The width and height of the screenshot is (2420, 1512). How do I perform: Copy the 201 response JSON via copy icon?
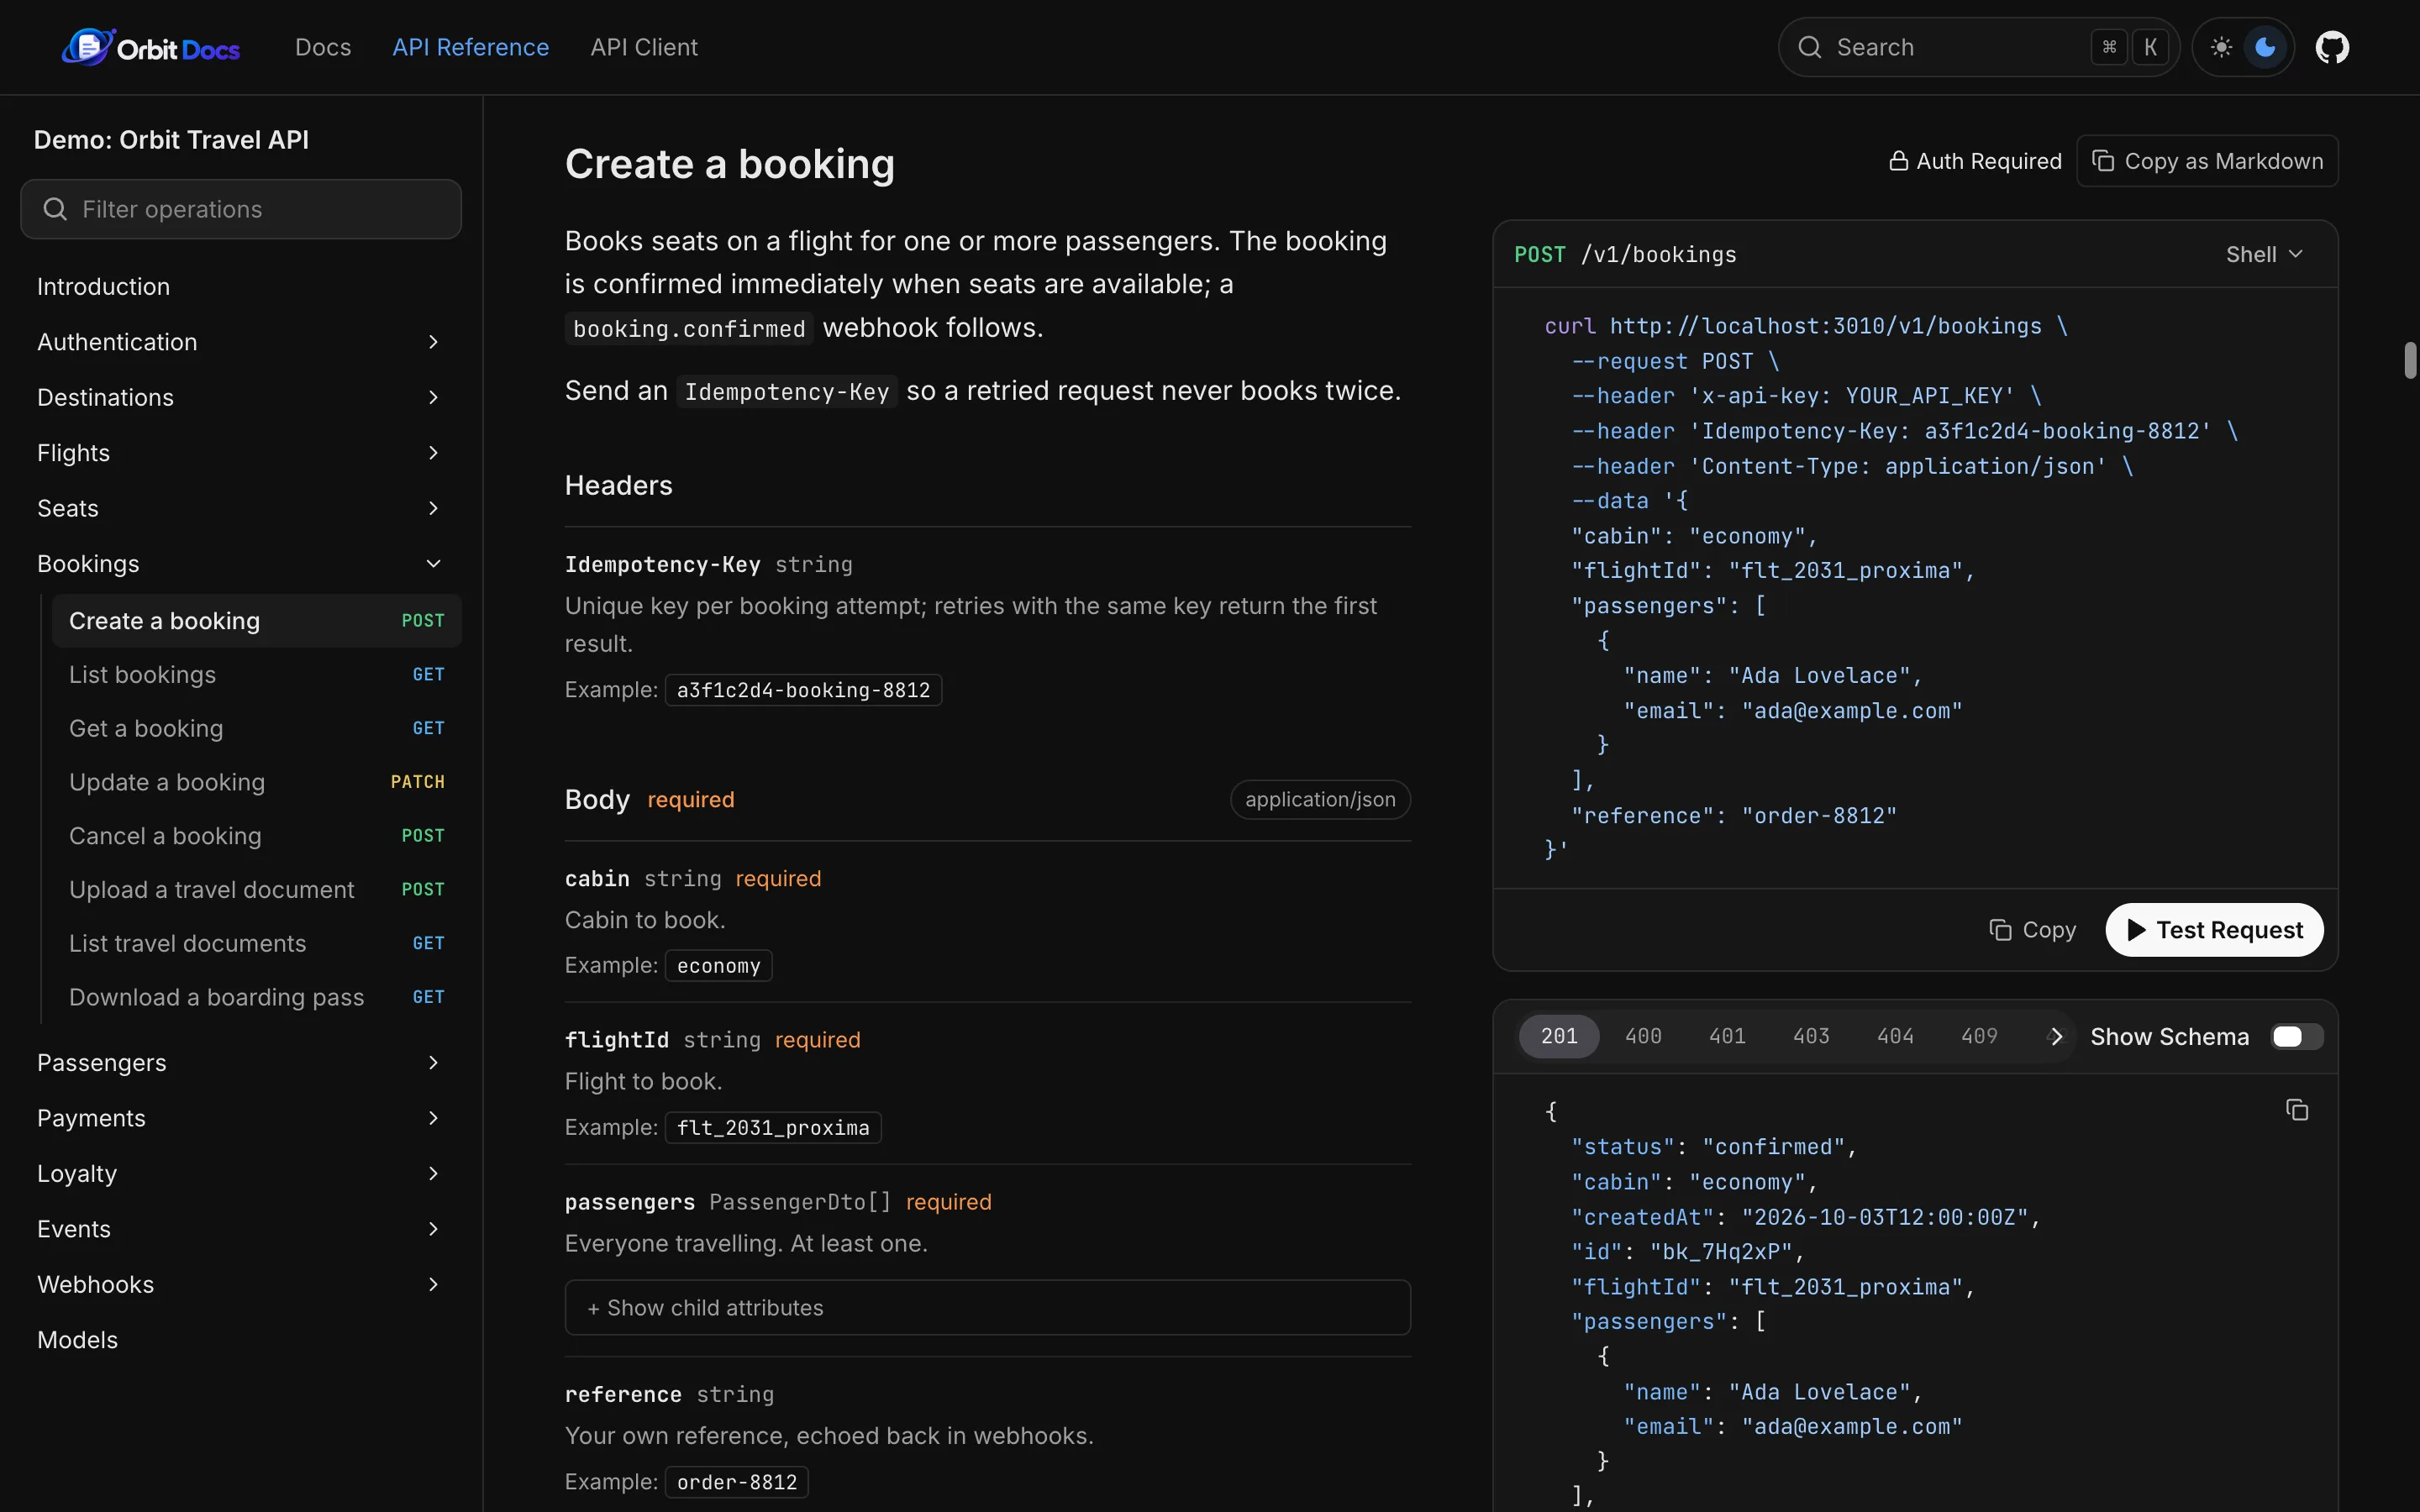pos(2297,1110)
